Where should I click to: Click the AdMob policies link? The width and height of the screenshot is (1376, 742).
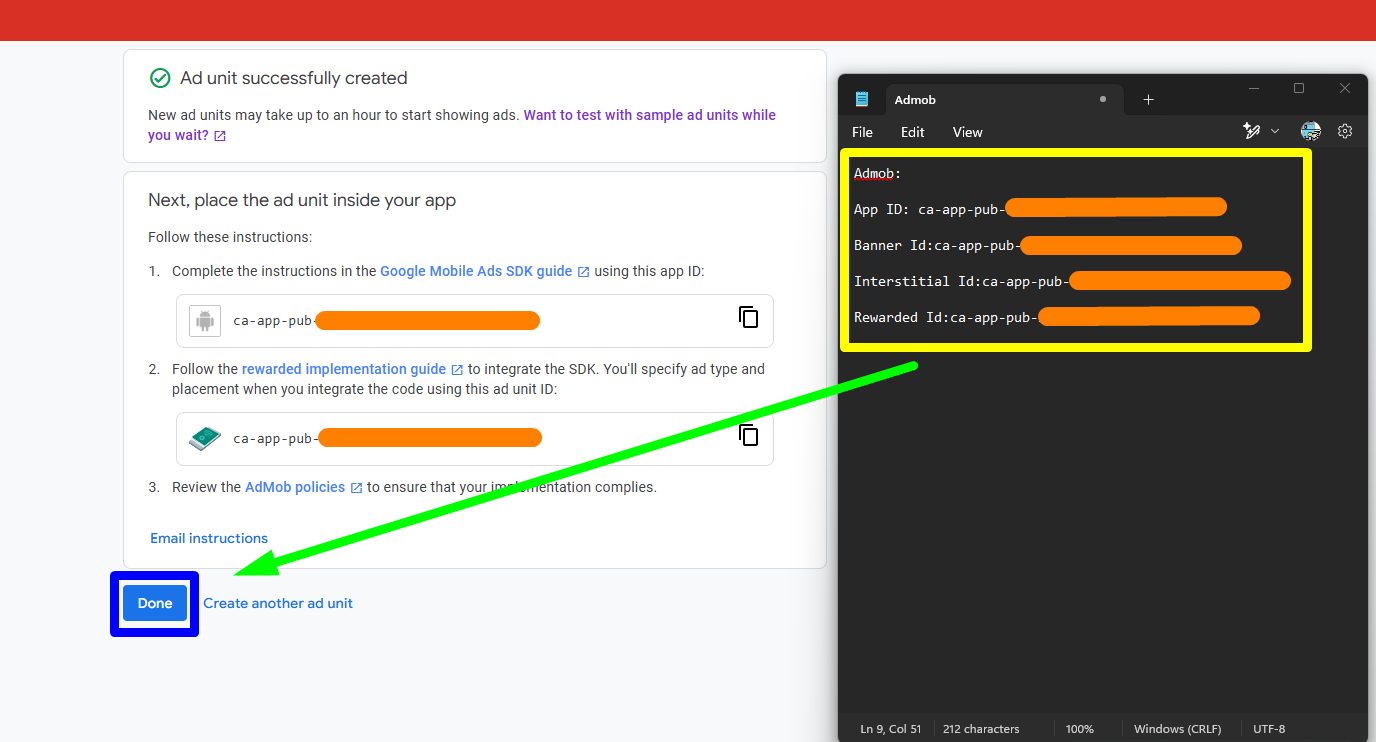[295, 487]
